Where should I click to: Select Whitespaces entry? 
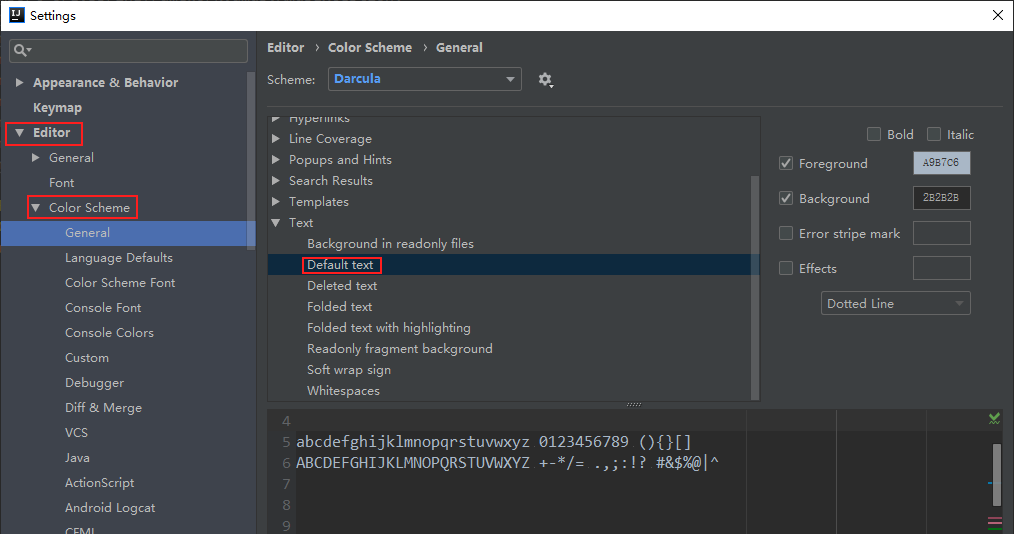click(x=343, y=390)
